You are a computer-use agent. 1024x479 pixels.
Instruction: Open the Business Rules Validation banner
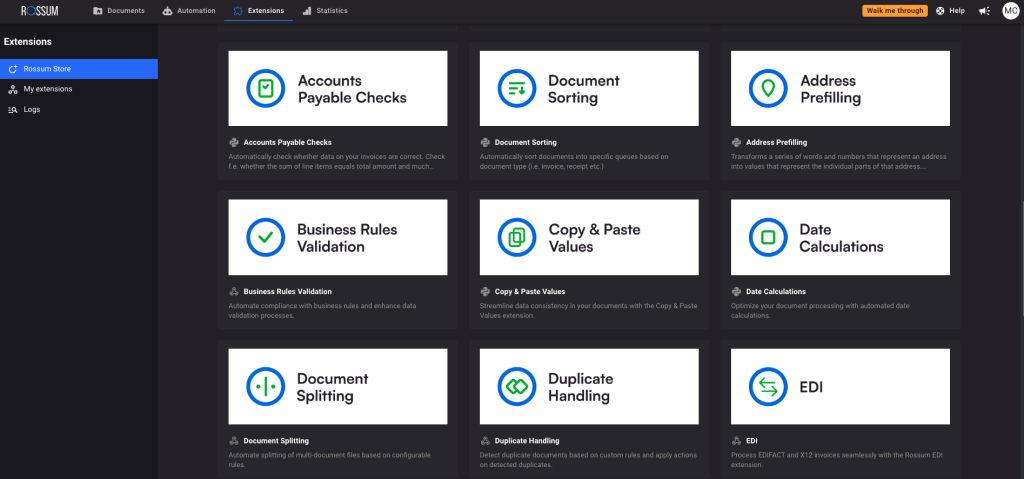[x=338, y=237]
